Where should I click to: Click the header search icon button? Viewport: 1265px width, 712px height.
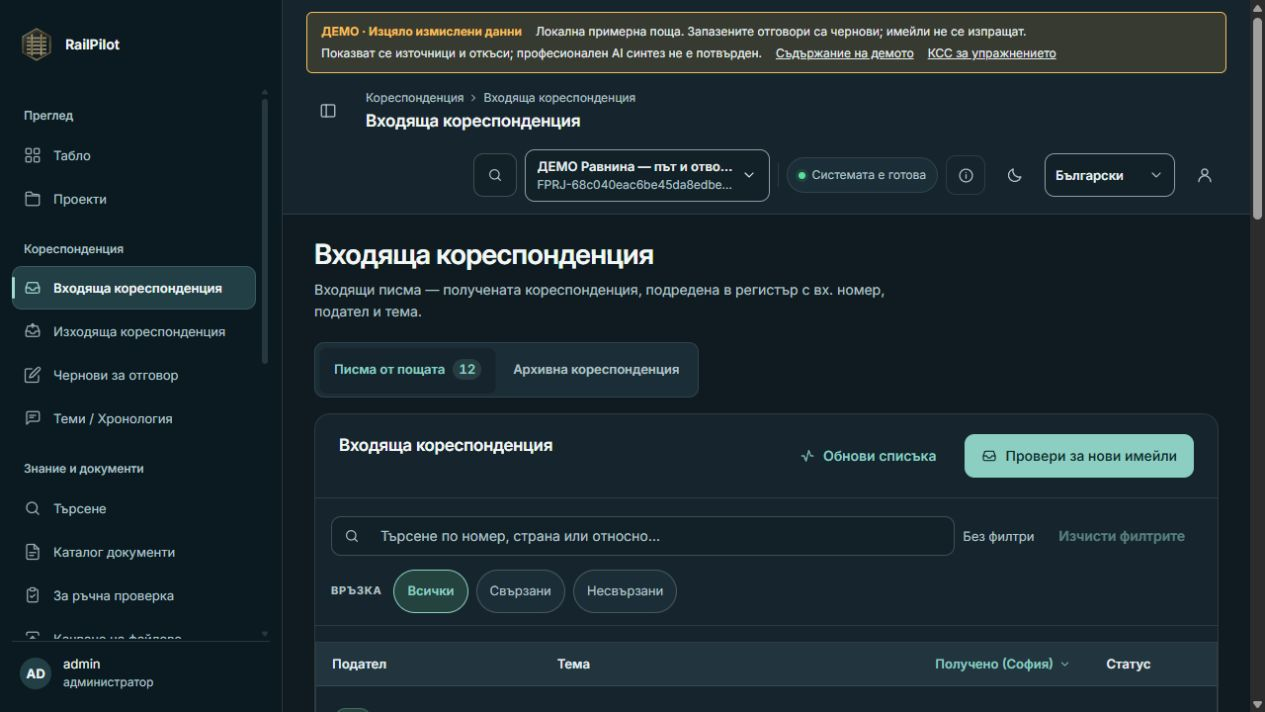pyautogui.click(x=495, y=175)
